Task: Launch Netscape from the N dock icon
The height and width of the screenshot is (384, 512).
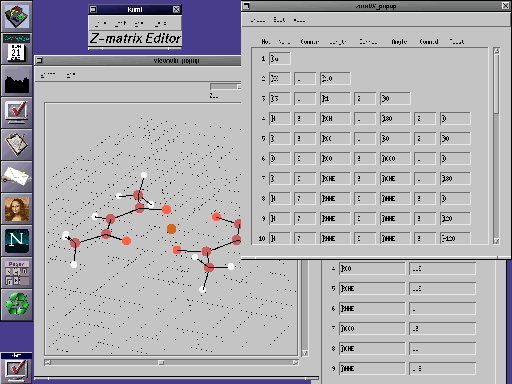Action: [x=17, y=240]
